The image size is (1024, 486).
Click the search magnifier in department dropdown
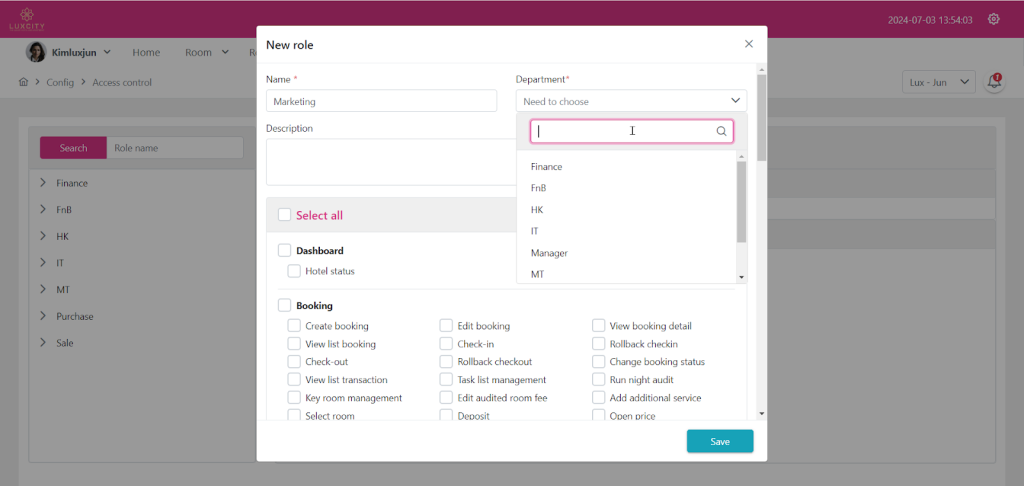pos(721,131)
